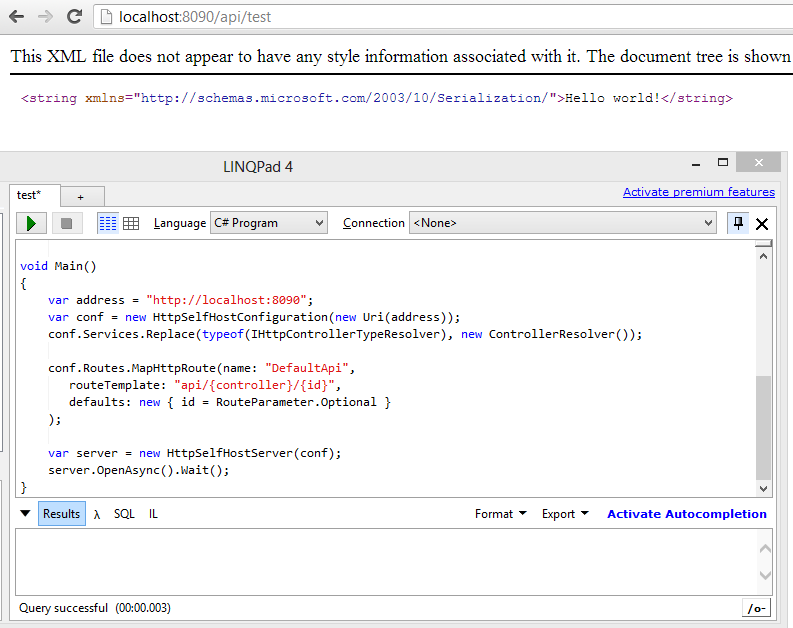Switch results to data grid view
793x628 pixels.
coord(131,223)
